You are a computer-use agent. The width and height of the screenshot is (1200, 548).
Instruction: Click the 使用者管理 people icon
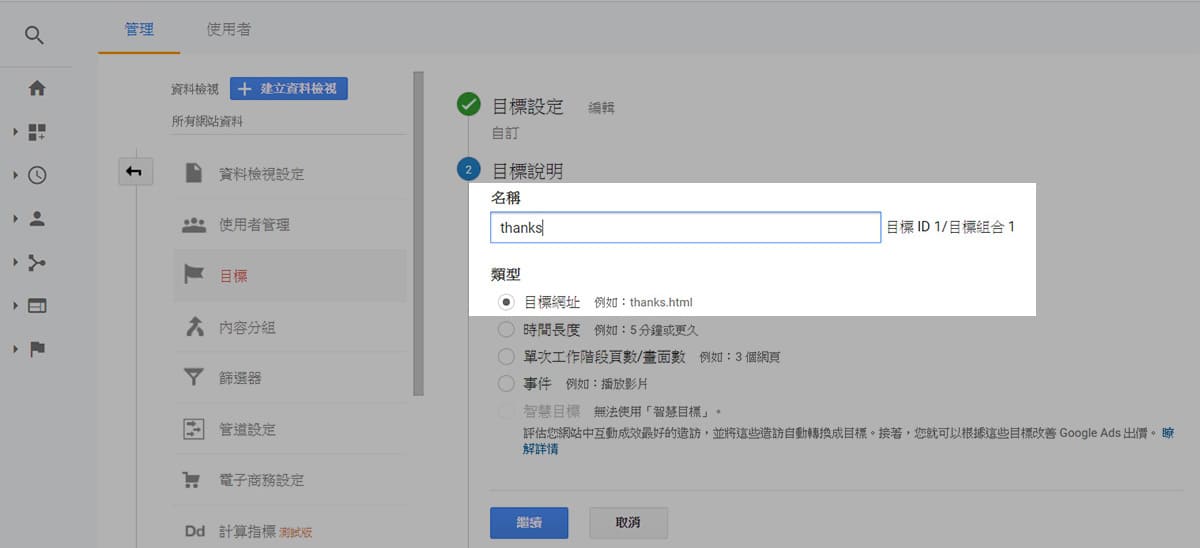(x=194, y=225)
